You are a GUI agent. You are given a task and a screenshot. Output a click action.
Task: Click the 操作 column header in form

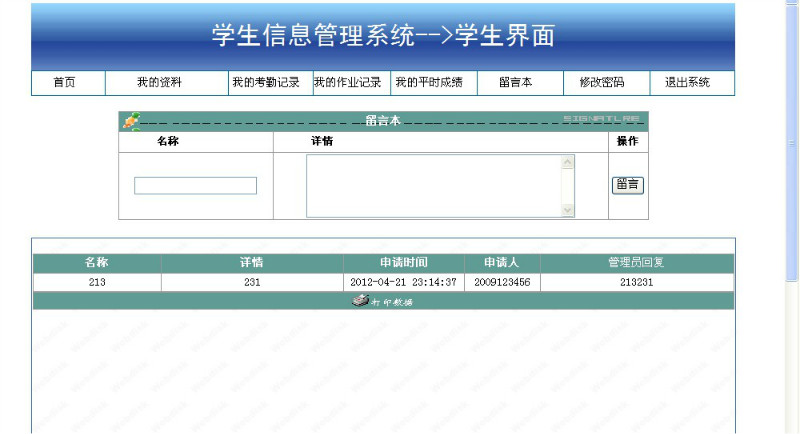tap(628, 141)
